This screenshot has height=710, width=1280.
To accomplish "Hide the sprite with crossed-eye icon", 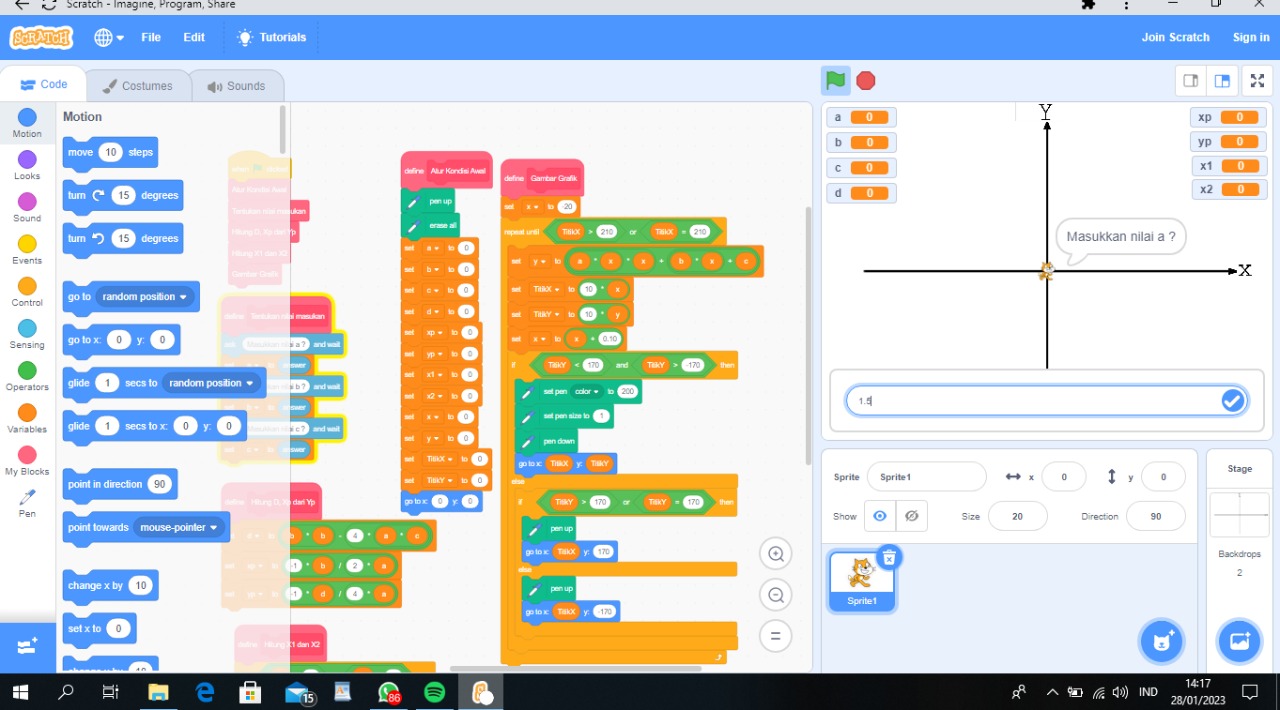I will point(911,516).
